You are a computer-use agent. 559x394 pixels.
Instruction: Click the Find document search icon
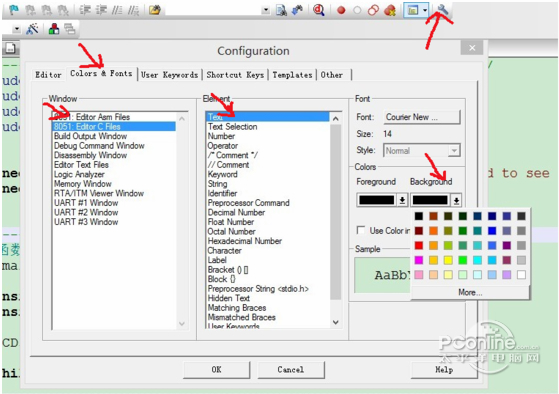click(281, 10)
